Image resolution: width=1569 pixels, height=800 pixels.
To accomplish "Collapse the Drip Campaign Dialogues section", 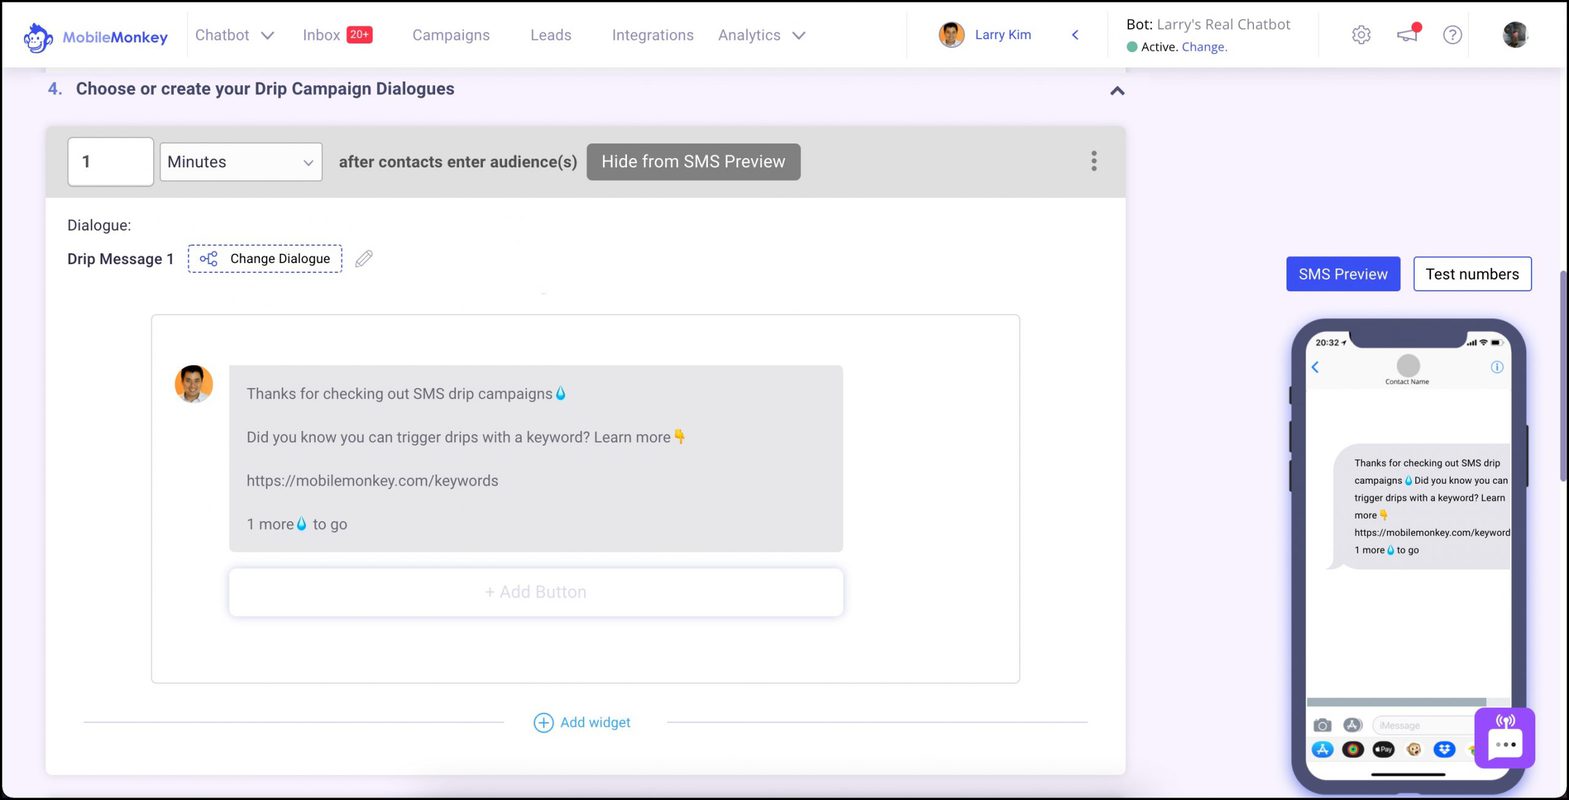I will coord(1117,91).
